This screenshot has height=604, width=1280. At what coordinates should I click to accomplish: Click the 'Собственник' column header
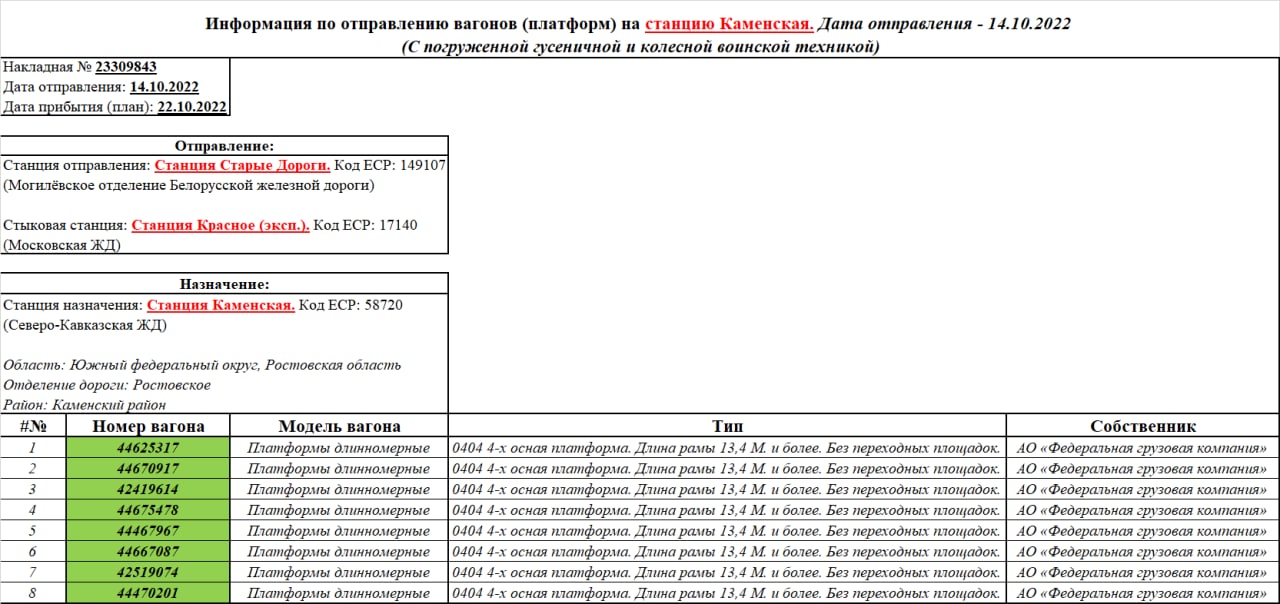tap(1142, 426)
